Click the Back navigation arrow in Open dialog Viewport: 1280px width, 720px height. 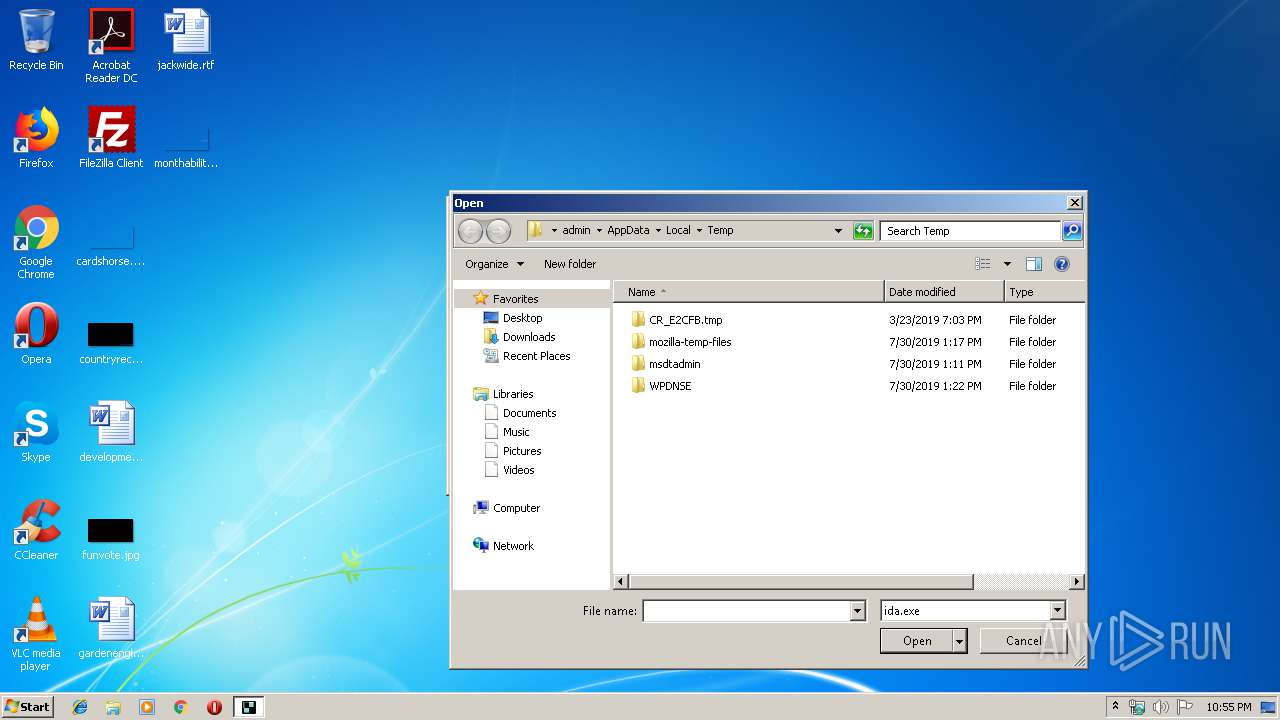(470, 231)
